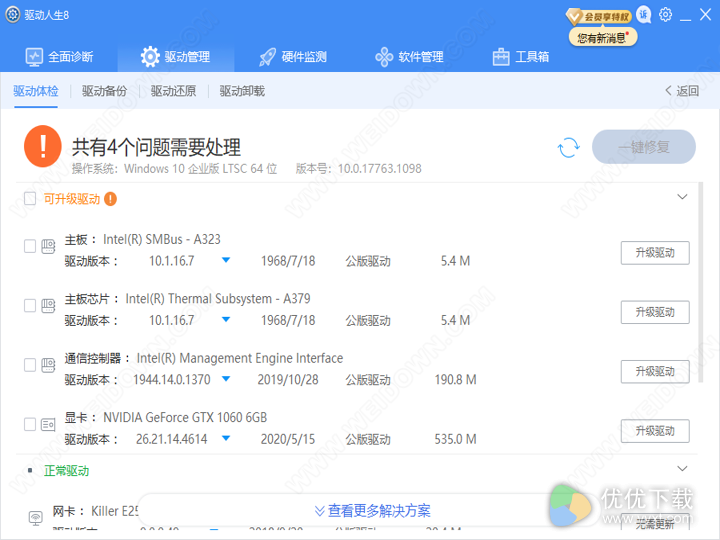
Task: Click 升级驱动 for Intel SMBus
Action: pos(655,253)
